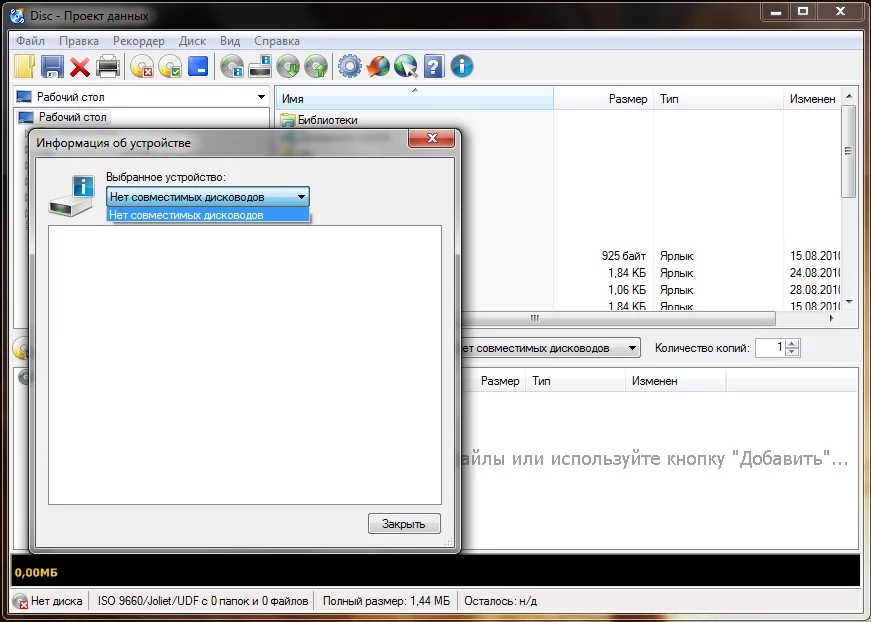This screenshot has width=871, height=622.
Task: Click the burning disc icon with red X
Action: pyautogui.click(x=142, y=67)
